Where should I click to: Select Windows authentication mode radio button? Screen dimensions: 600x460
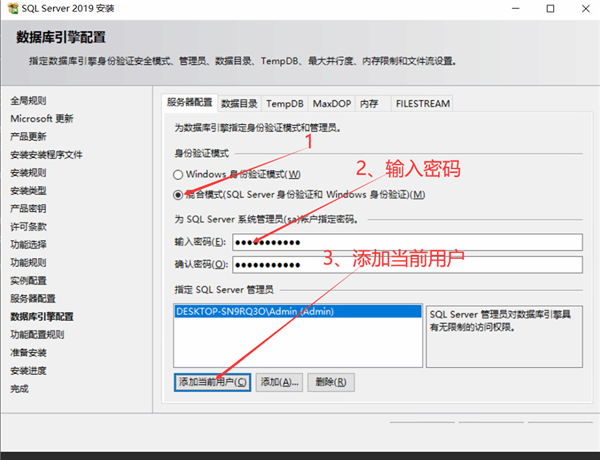point(178,174)
